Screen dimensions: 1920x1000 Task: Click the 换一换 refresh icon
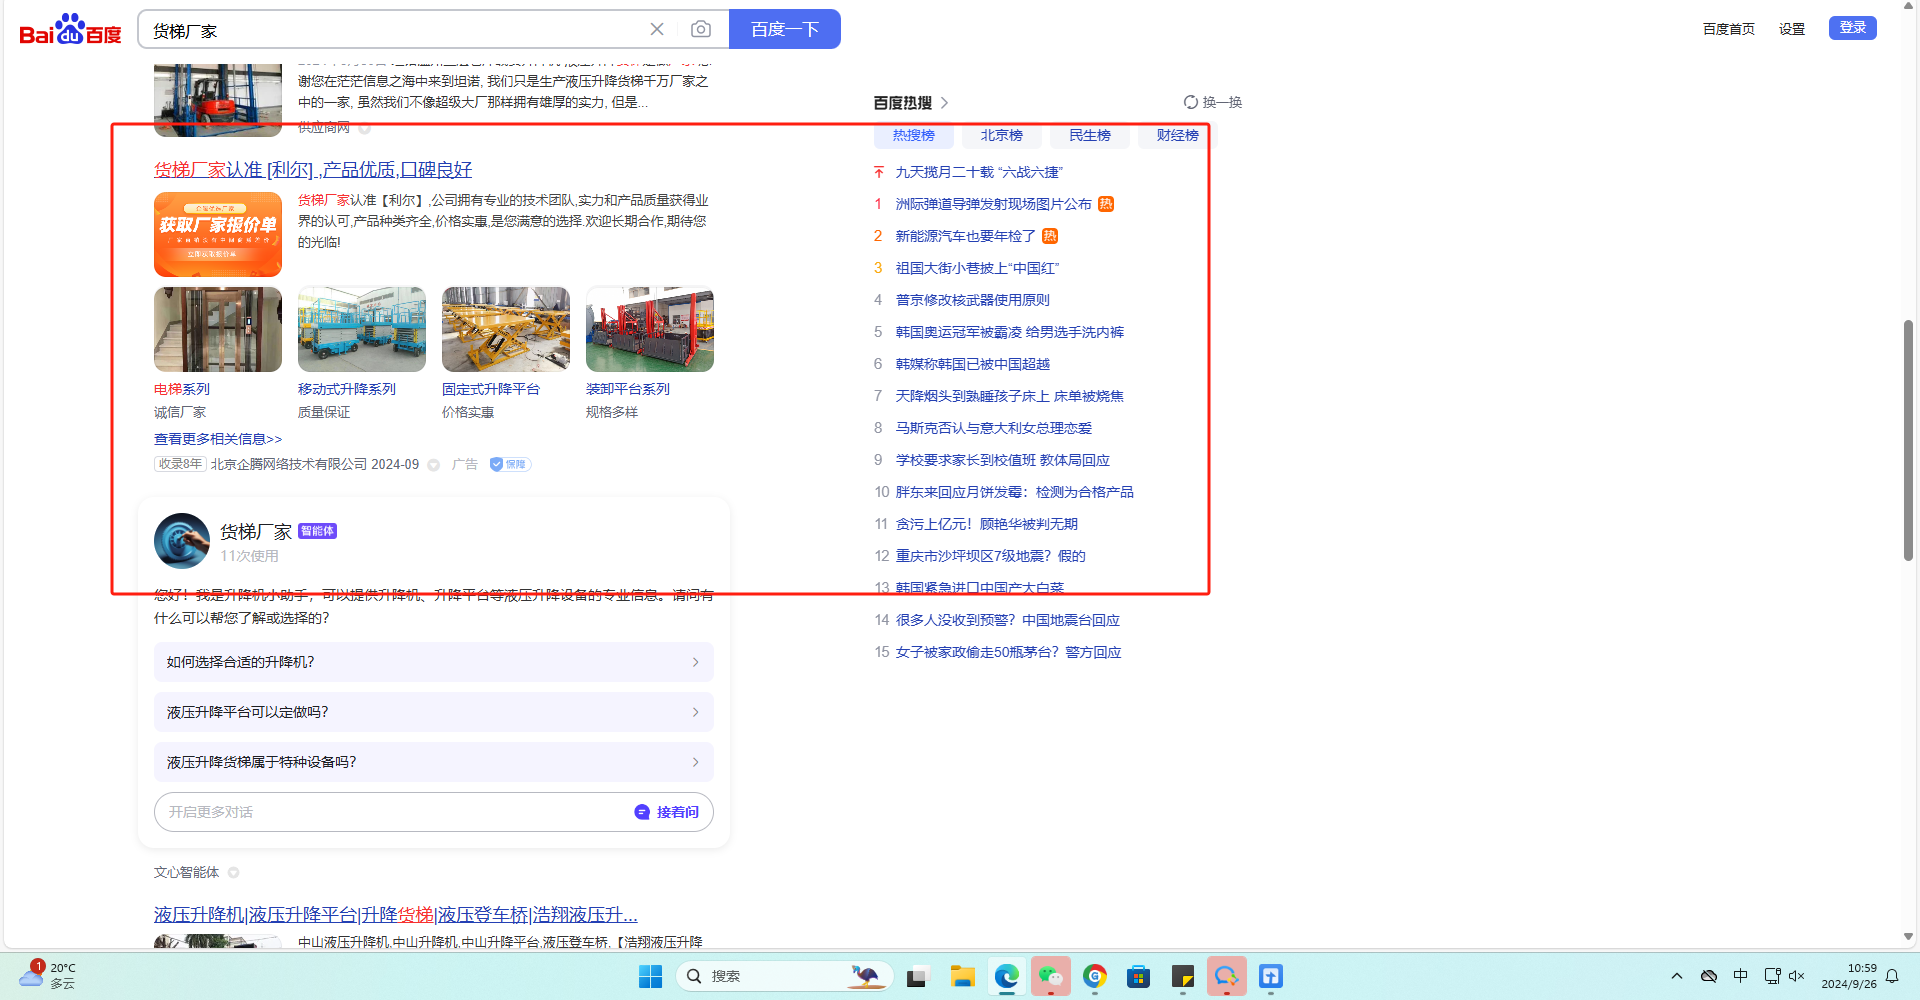1191,102
